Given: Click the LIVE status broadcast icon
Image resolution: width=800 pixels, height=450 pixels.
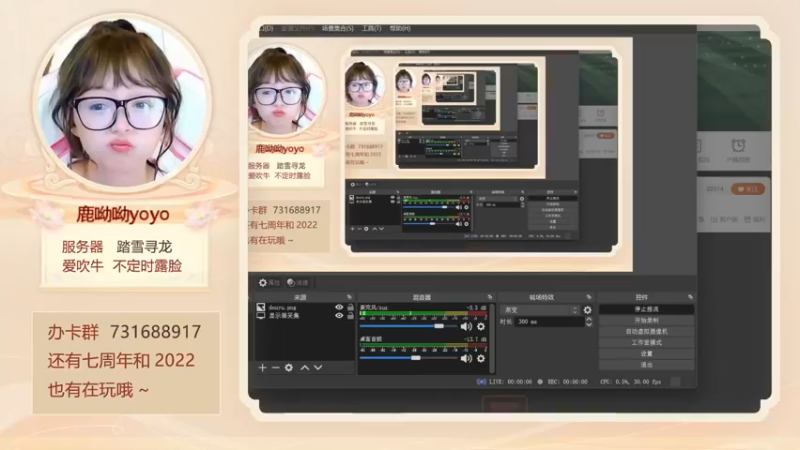Looking at the screenshot, I should (x=481, y=382).
